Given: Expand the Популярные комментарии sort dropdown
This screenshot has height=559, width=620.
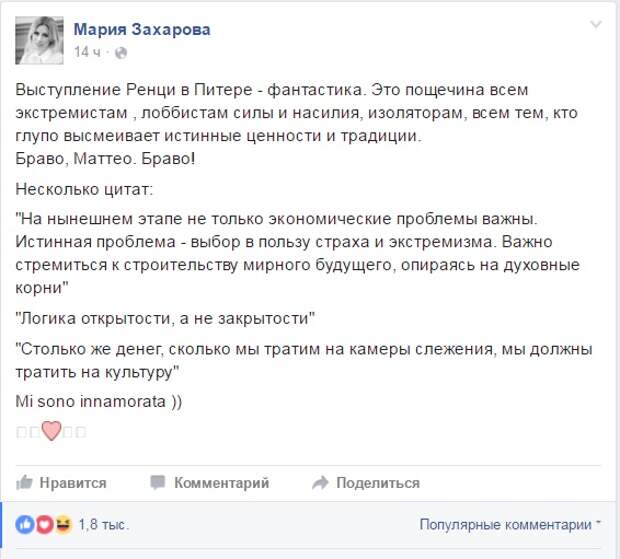Looking at the screenshot, I should (510, 525).
